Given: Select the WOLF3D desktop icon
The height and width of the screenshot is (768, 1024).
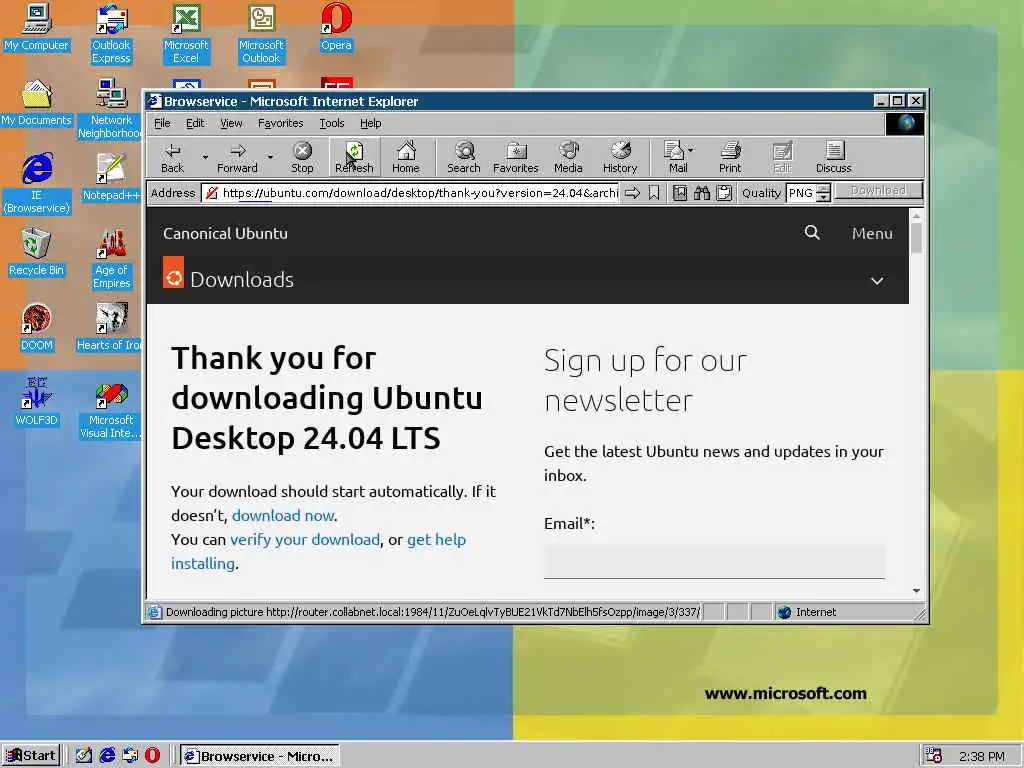Looking at the screenshot, I should [37, 403].
